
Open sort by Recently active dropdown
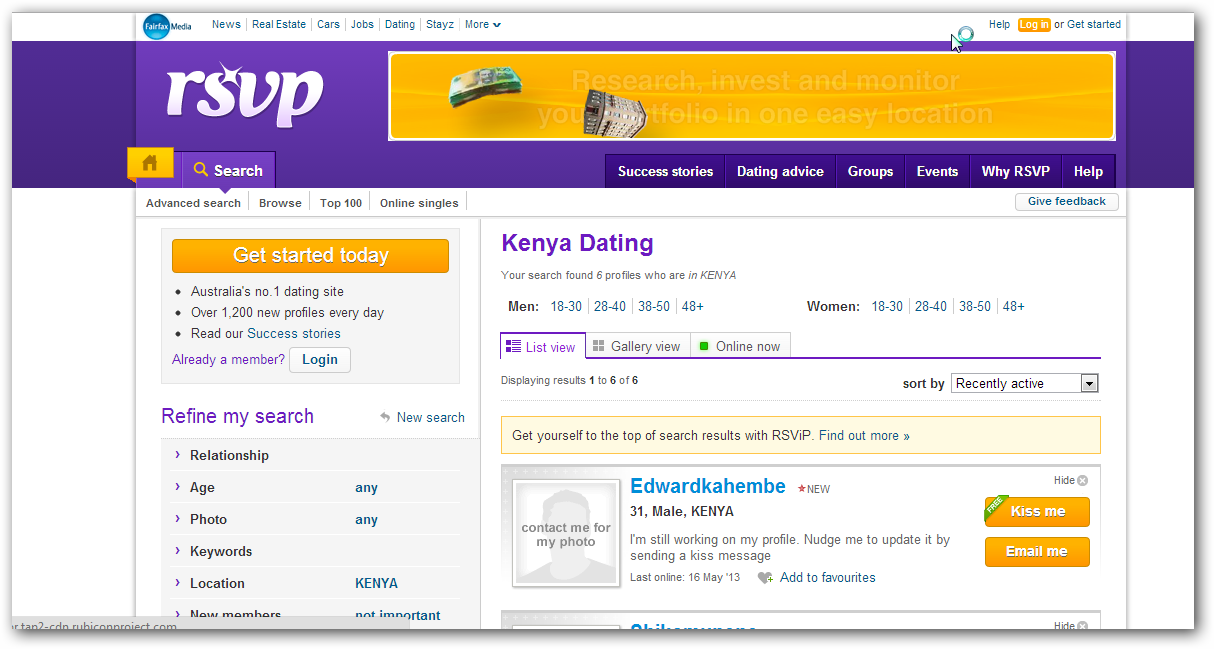(x=1025, y=383)
